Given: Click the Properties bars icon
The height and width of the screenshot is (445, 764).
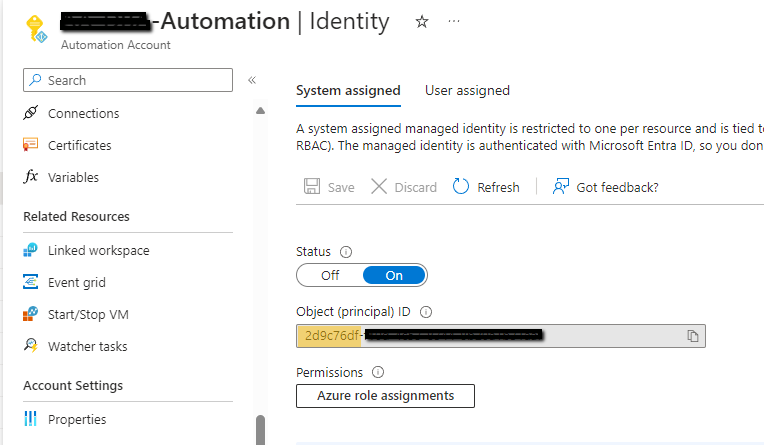Looking at the screenshot, I should pyautogui.click(x=30, y=418).
